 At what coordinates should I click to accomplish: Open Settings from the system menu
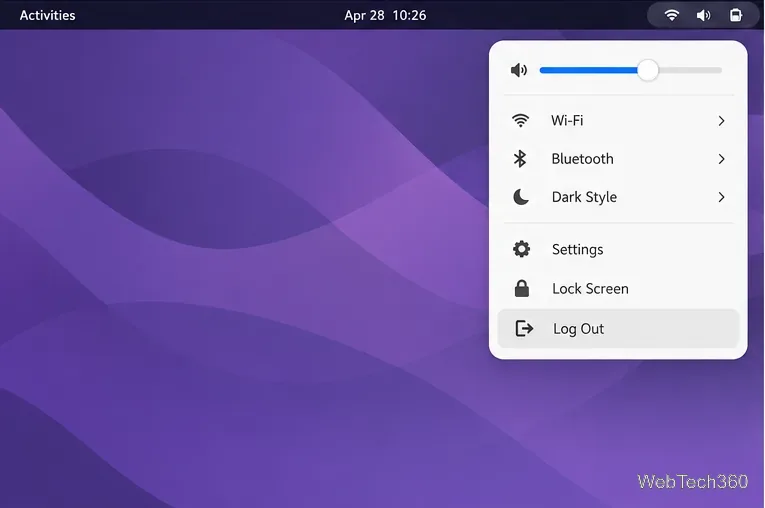(618, 249)
